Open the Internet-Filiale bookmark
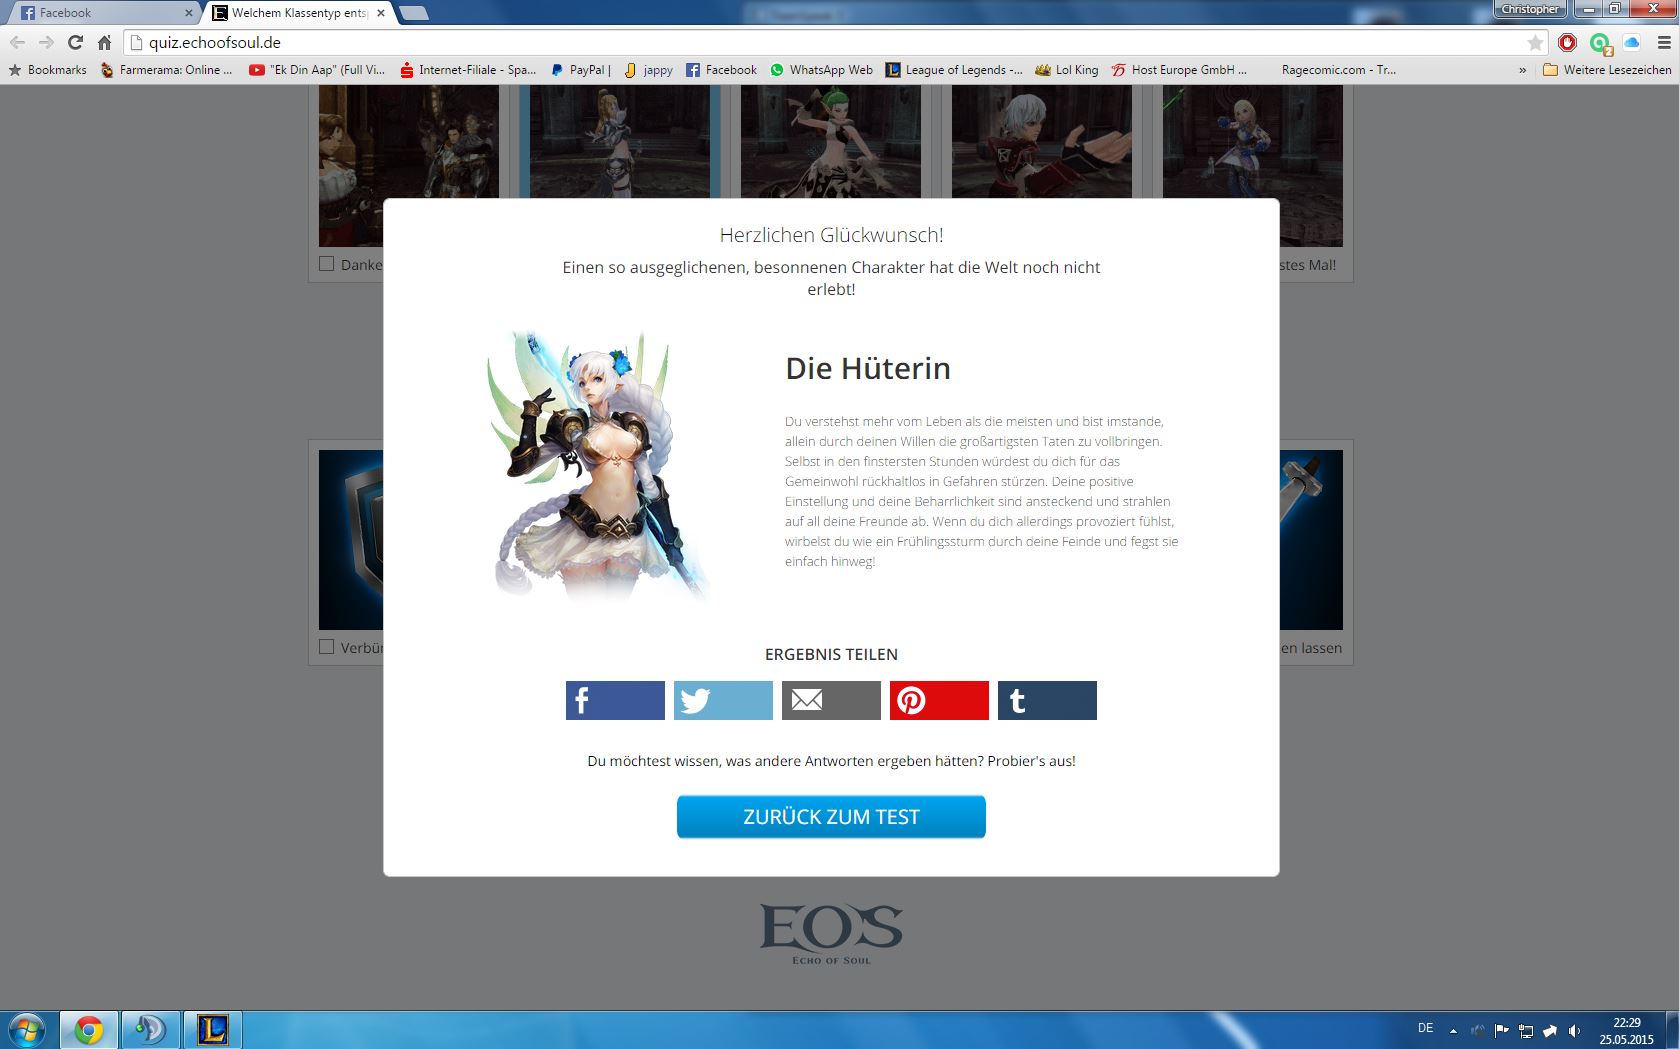 [x=468, y=70]
